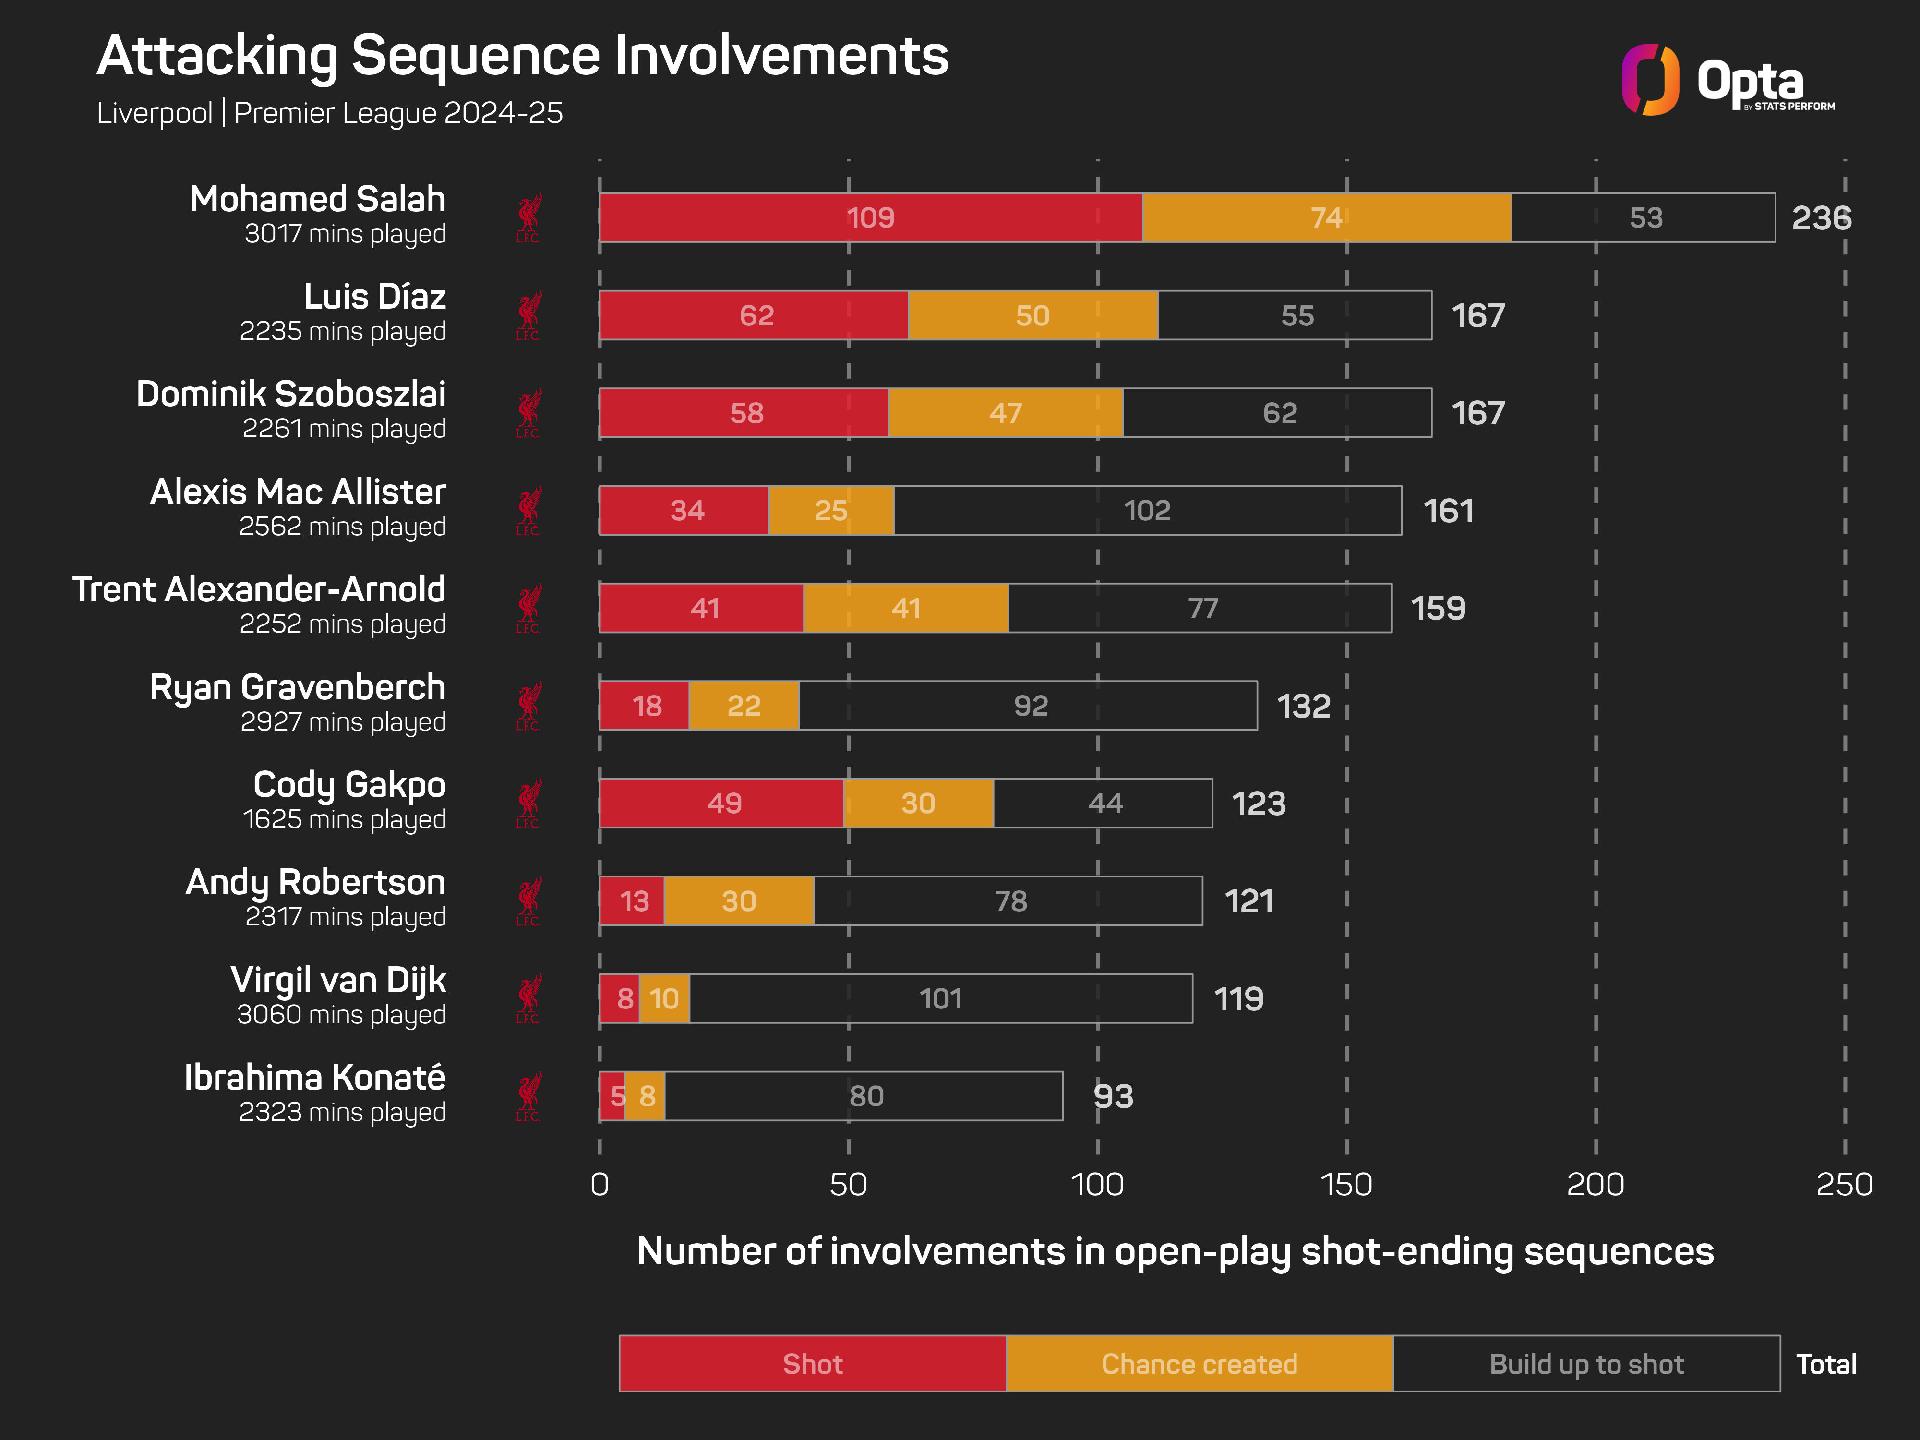Click Trent Alexander-Arnold's player name
The width and height of the screenshot is (1920, 1440).
click(258, 589)
